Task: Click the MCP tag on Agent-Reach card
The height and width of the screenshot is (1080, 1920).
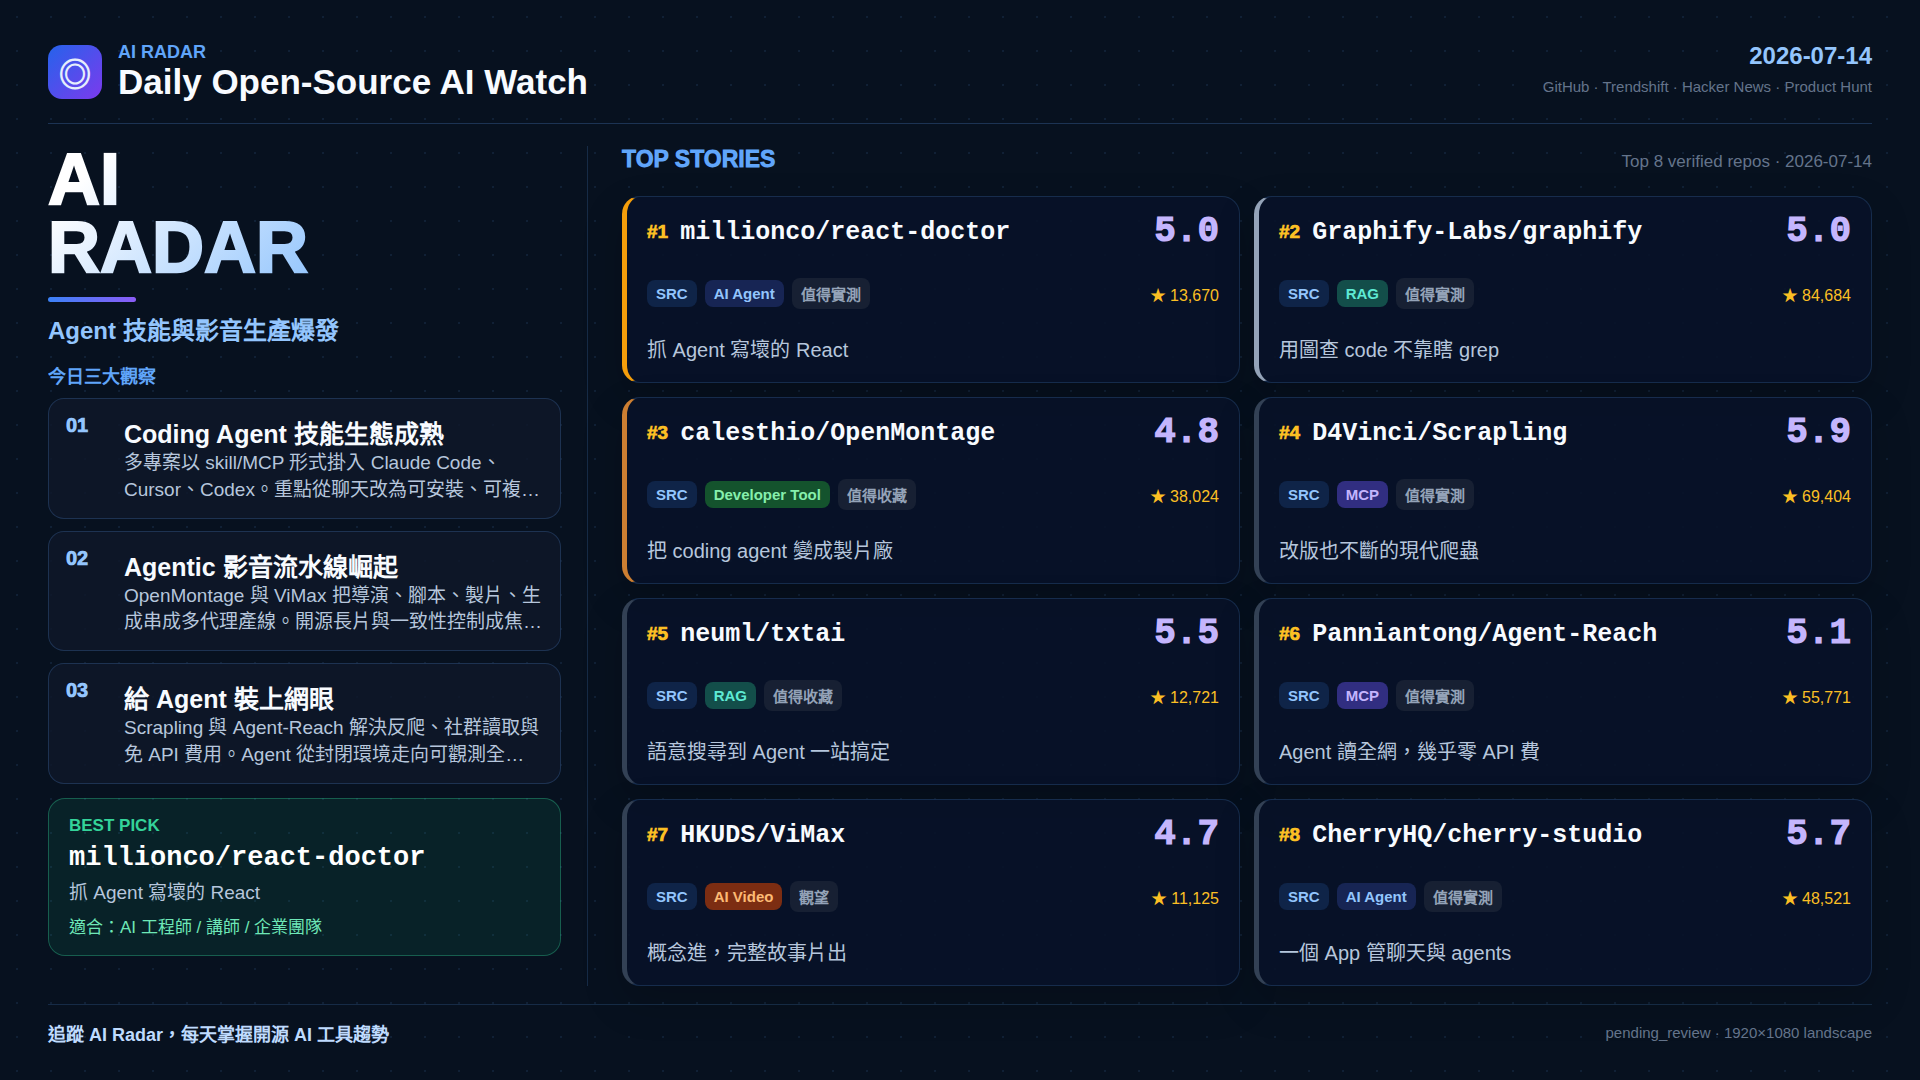Action: (x=1362, y=696)
